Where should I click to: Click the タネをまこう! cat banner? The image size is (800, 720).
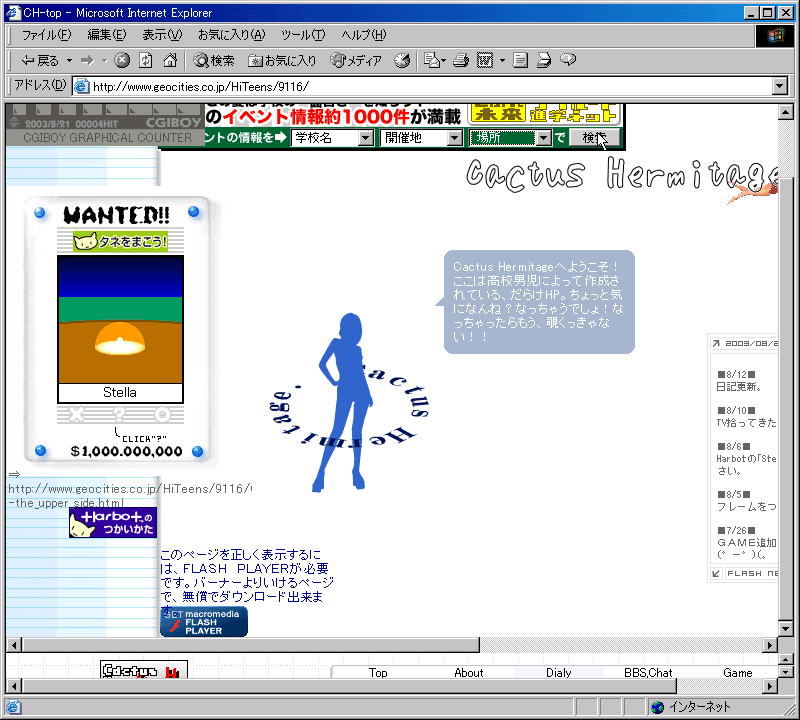[120, 241]
